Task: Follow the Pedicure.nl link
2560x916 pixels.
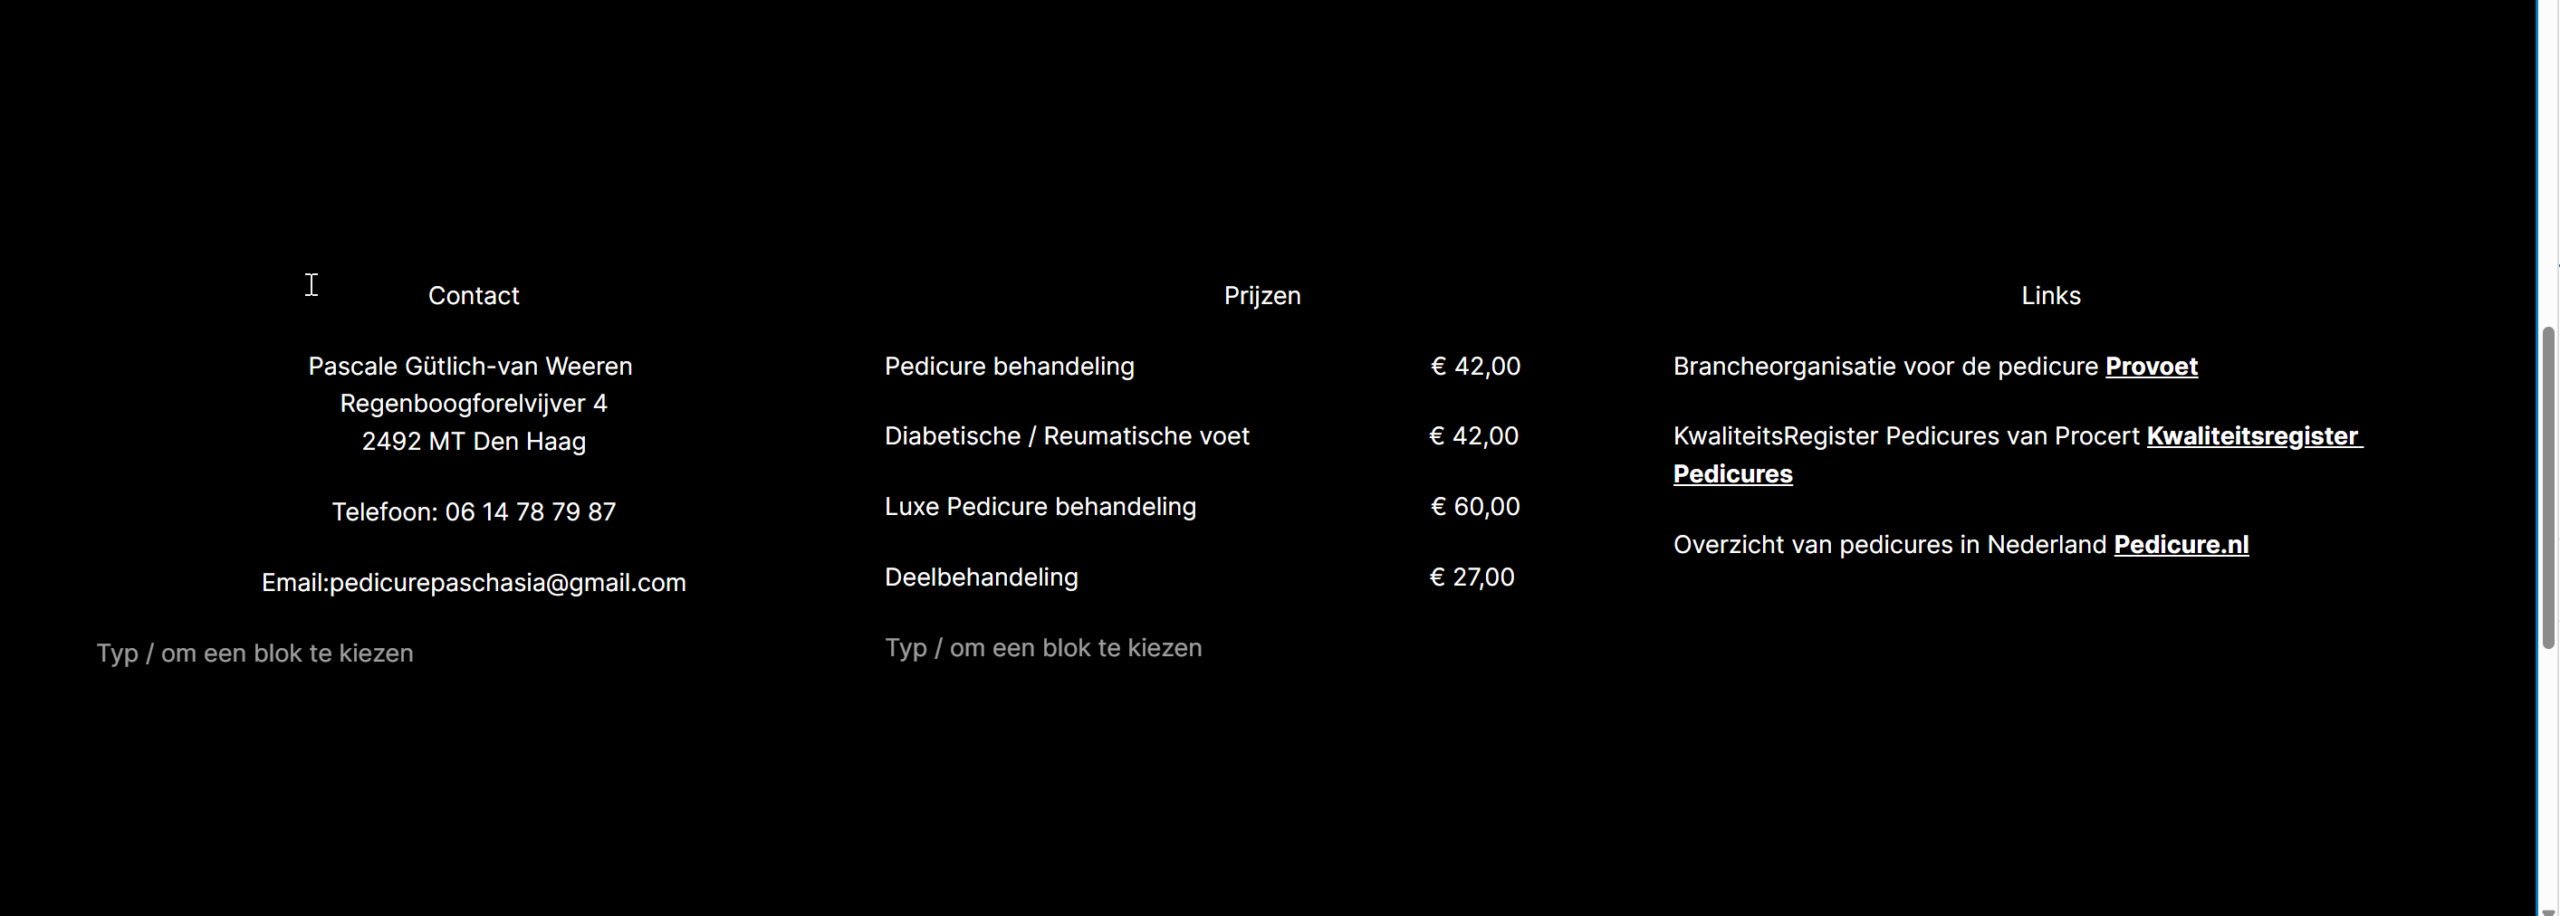Action: point(2180,545)
